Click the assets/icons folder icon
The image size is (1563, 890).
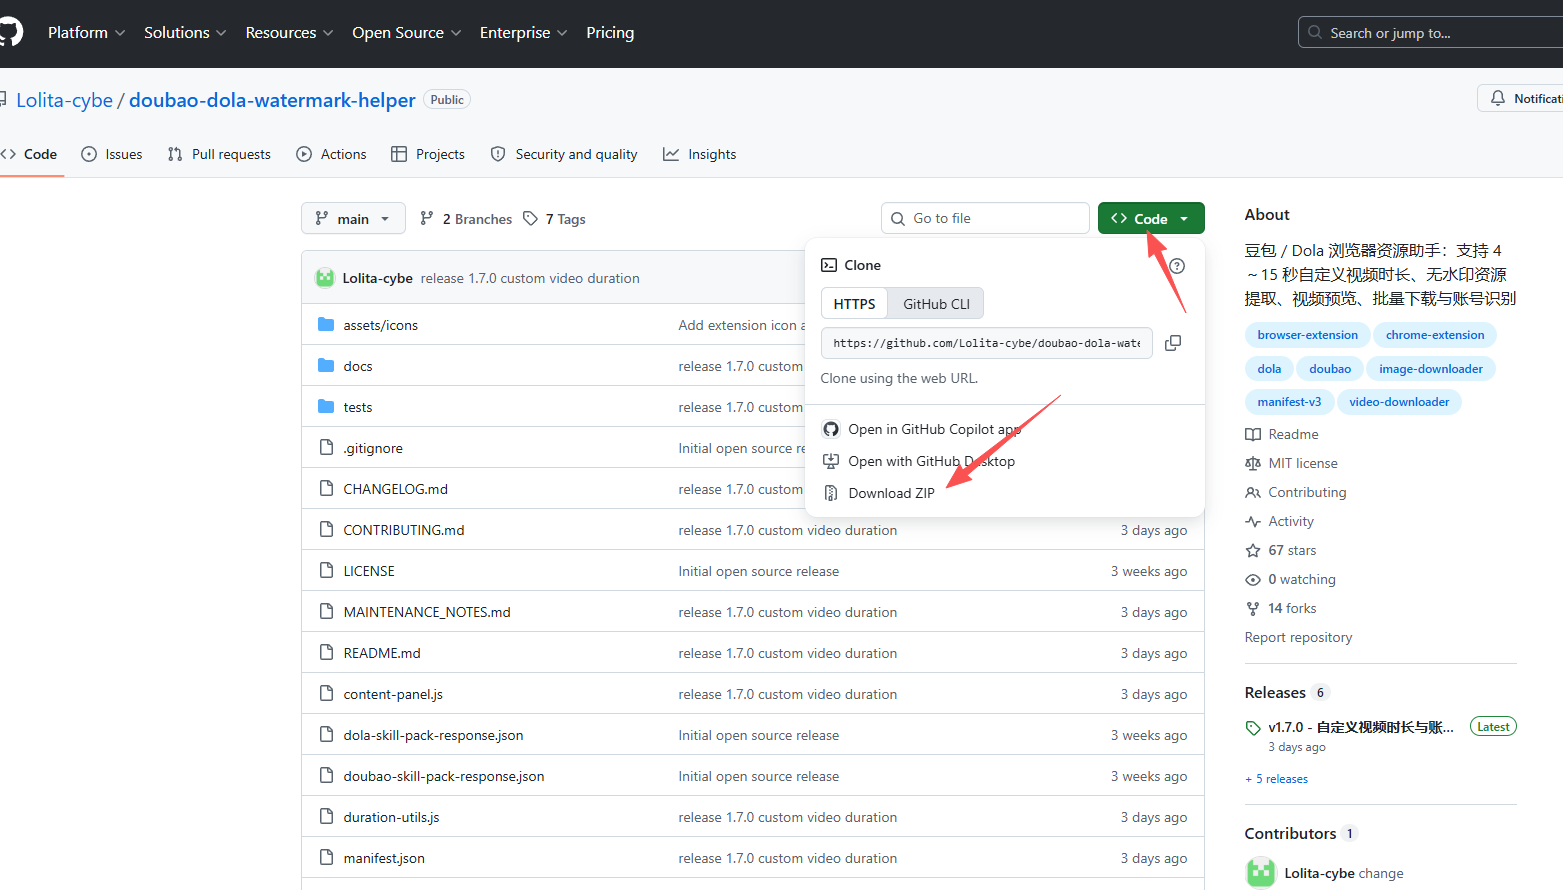click(326, 325)
